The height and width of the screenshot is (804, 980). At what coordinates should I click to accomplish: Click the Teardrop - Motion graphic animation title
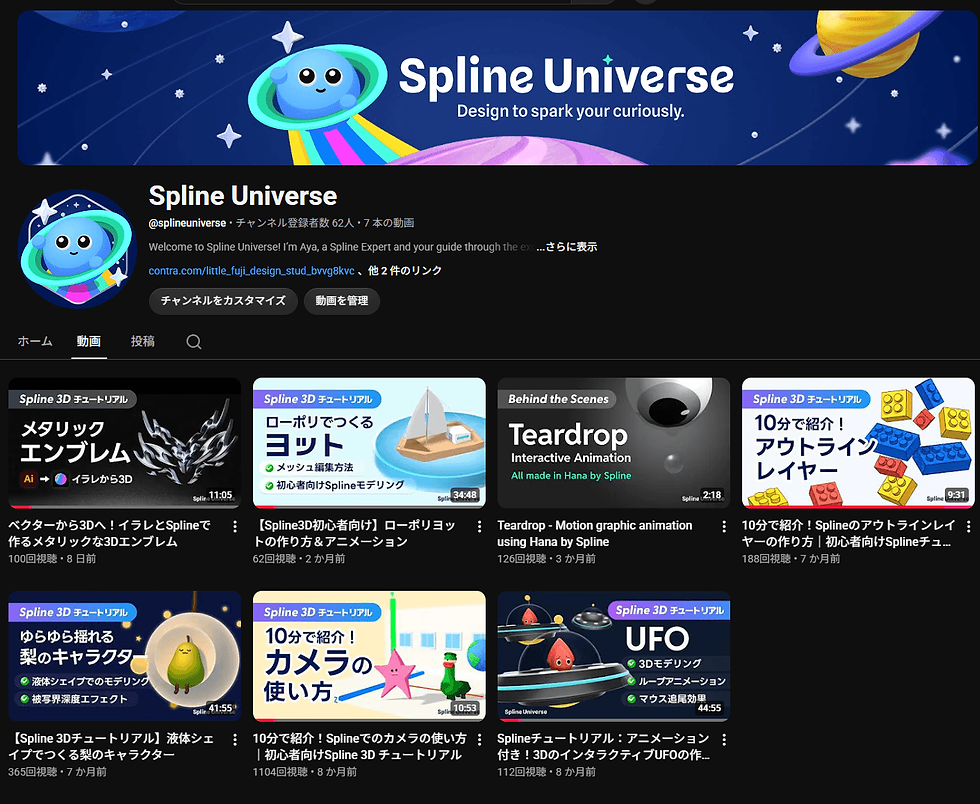point(595,533)
